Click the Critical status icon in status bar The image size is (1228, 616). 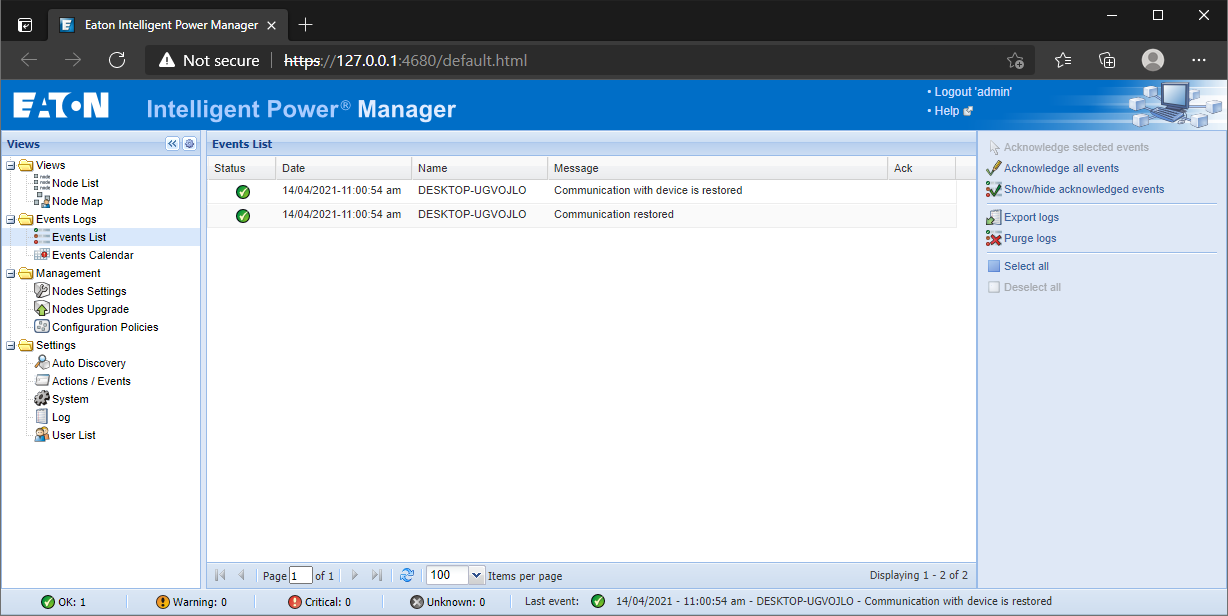(294, 602)
